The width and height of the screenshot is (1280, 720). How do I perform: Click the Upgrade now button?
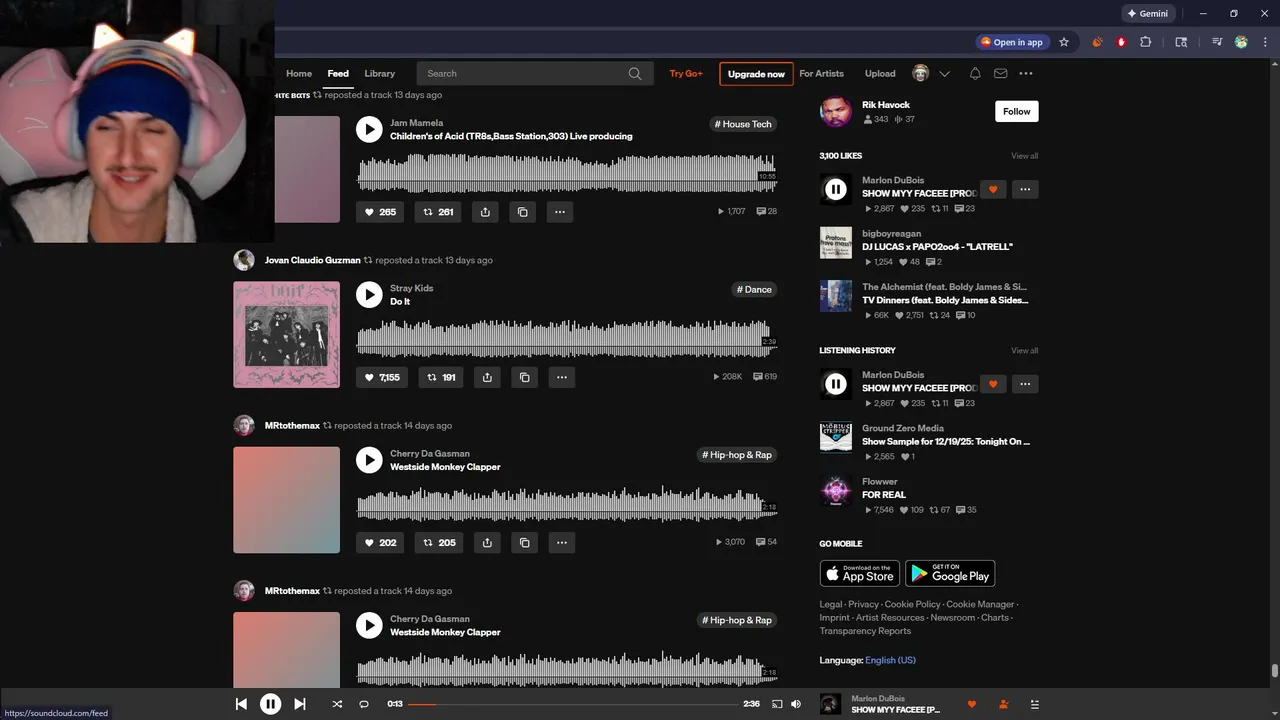[756, 74]
